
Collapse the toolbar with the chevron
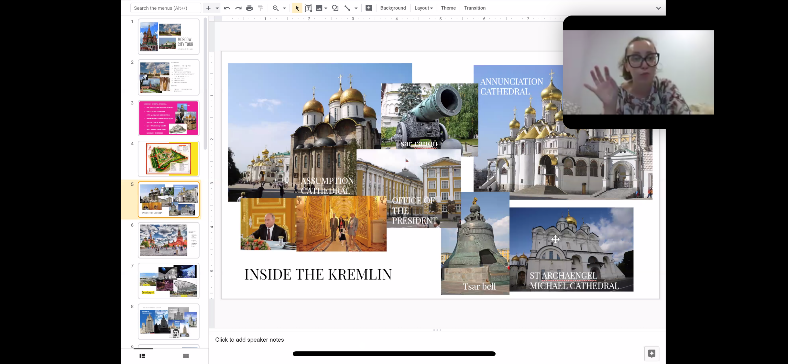coord(658,8)
